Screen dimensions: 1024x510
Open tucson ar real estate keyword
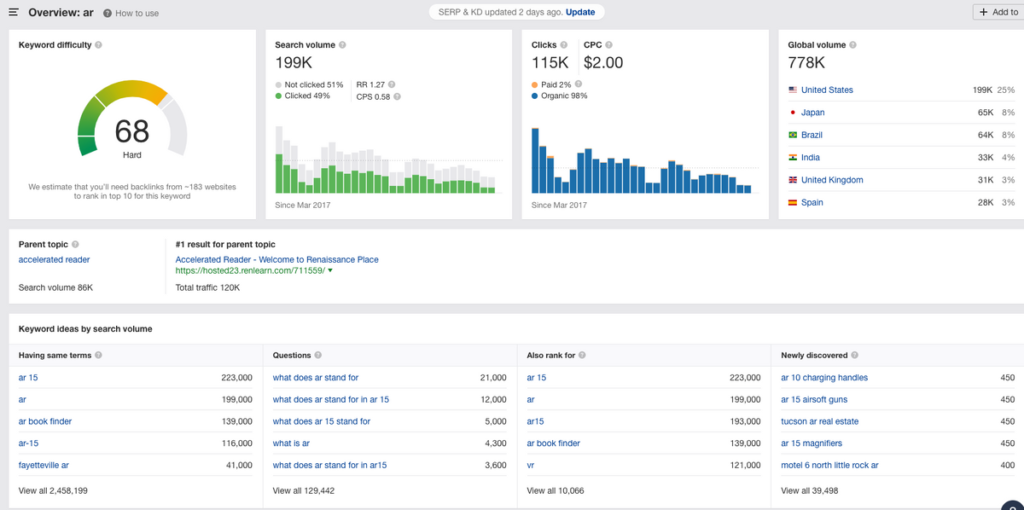point(820,421)
